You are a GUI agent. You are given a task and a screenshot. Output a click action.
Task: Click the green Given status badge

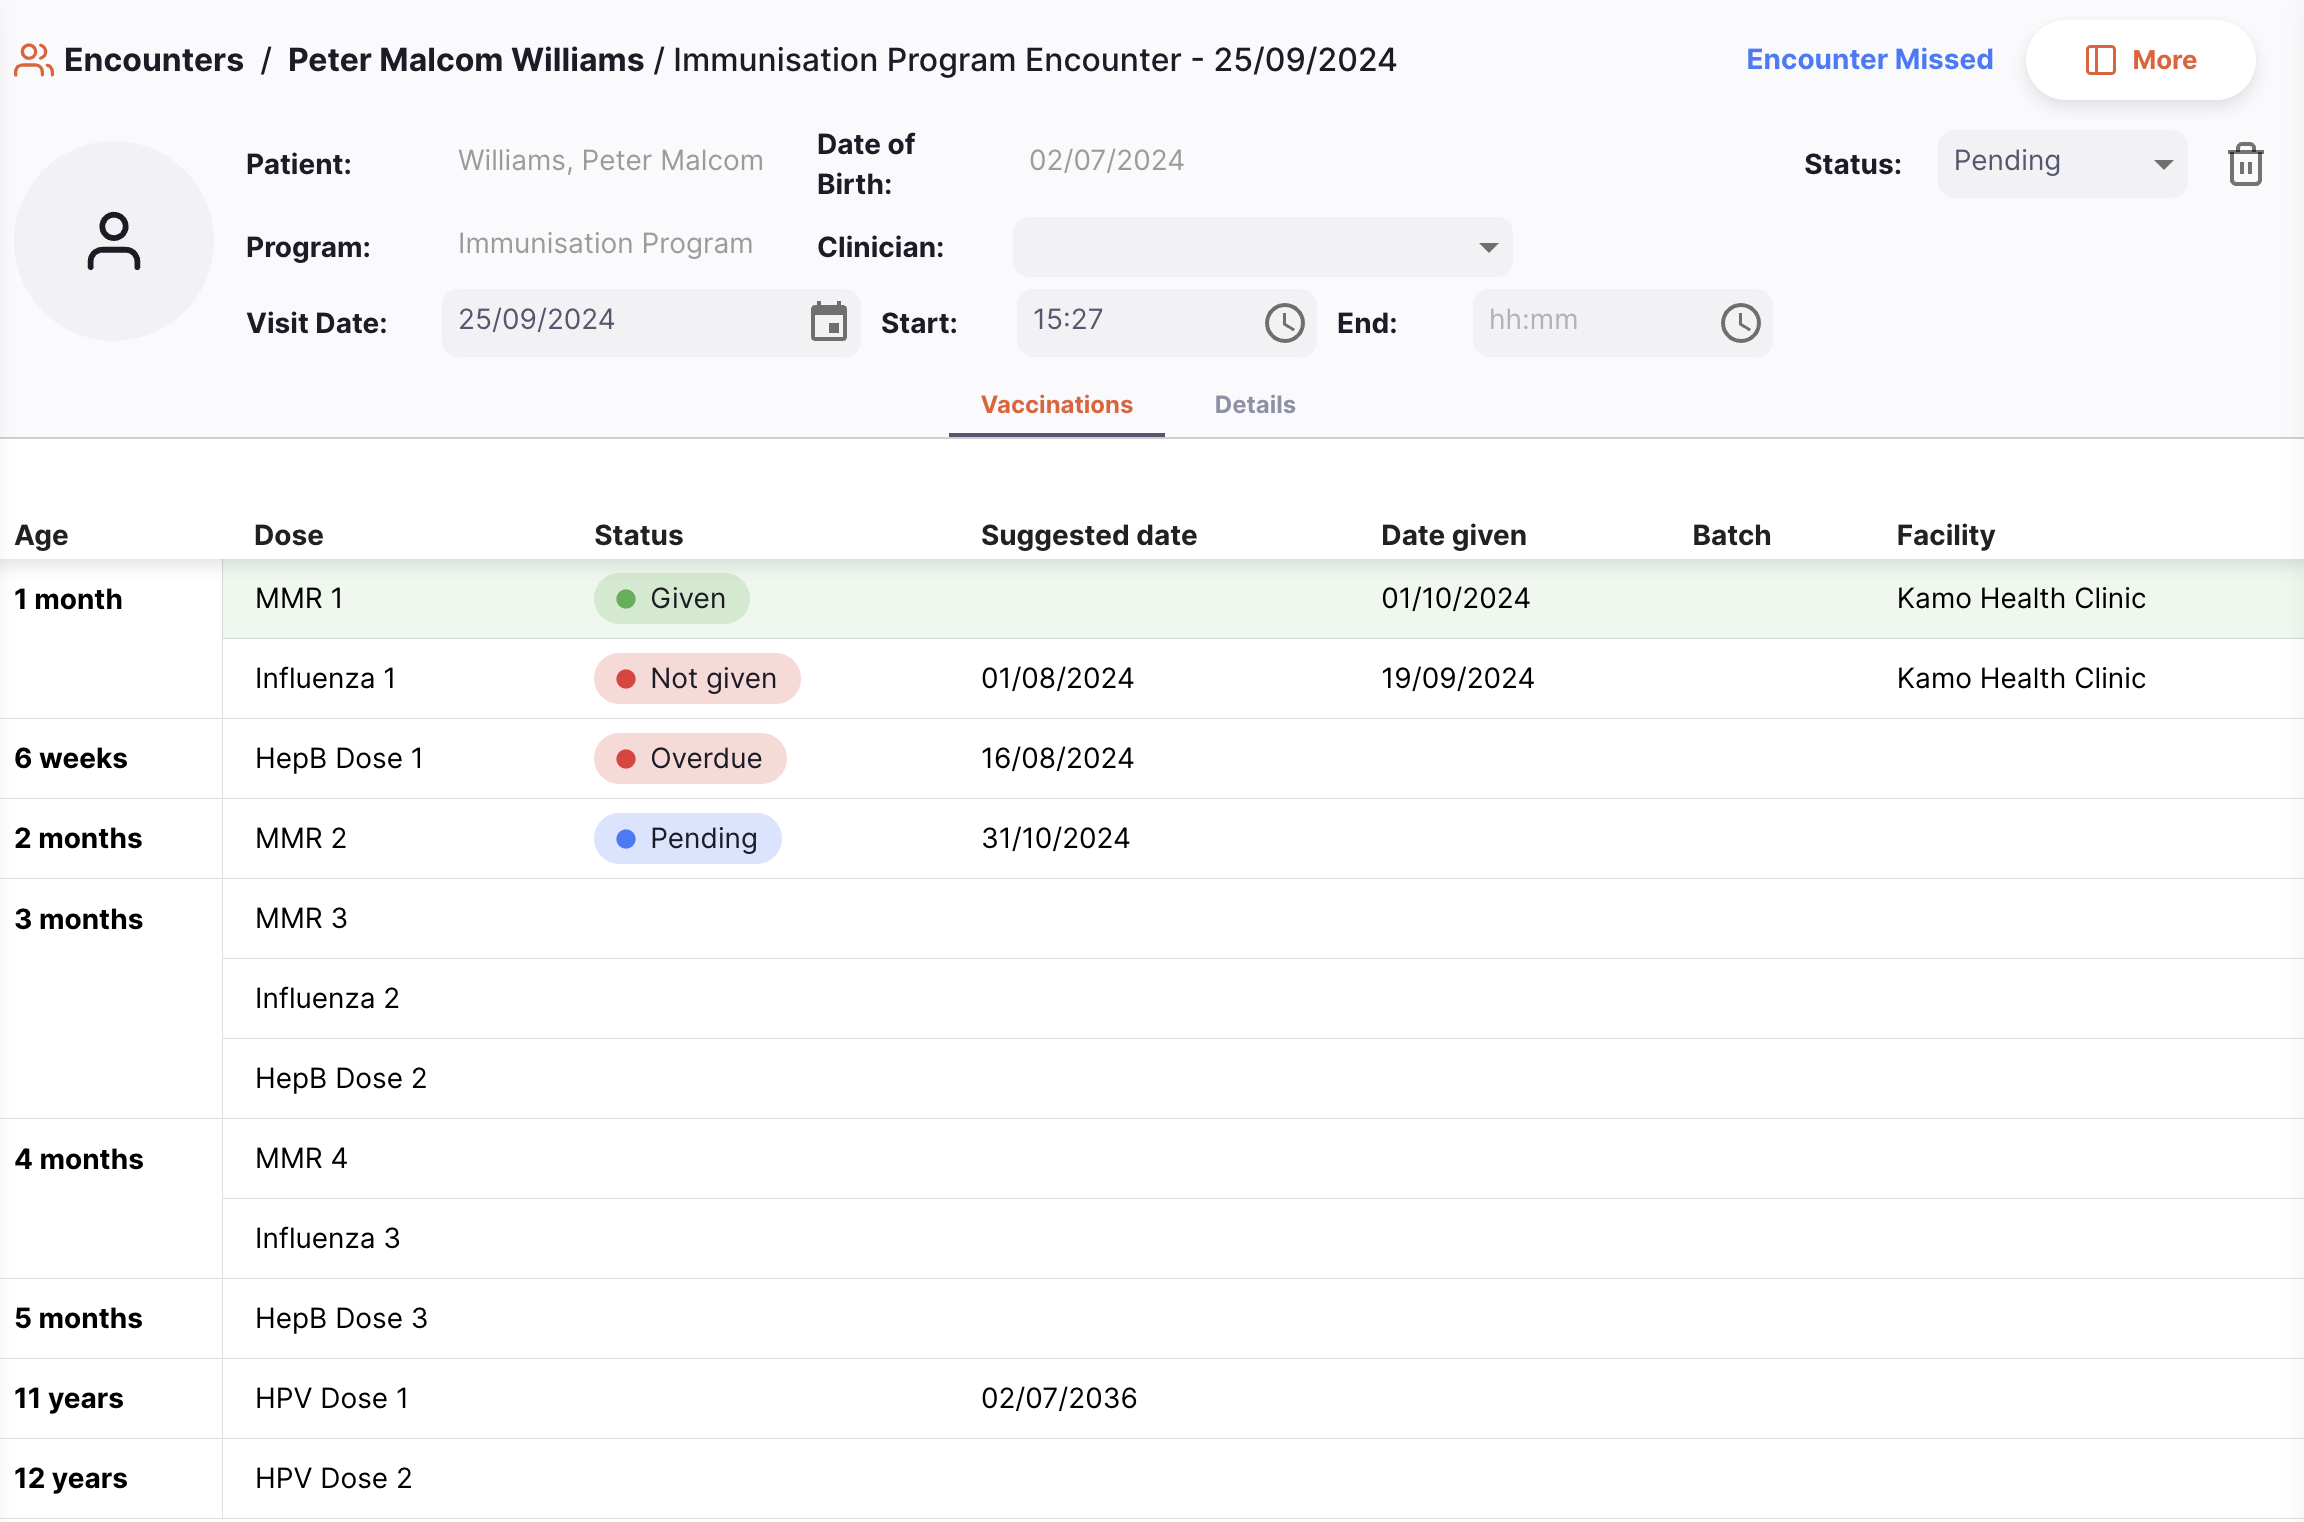pos(671,598)
